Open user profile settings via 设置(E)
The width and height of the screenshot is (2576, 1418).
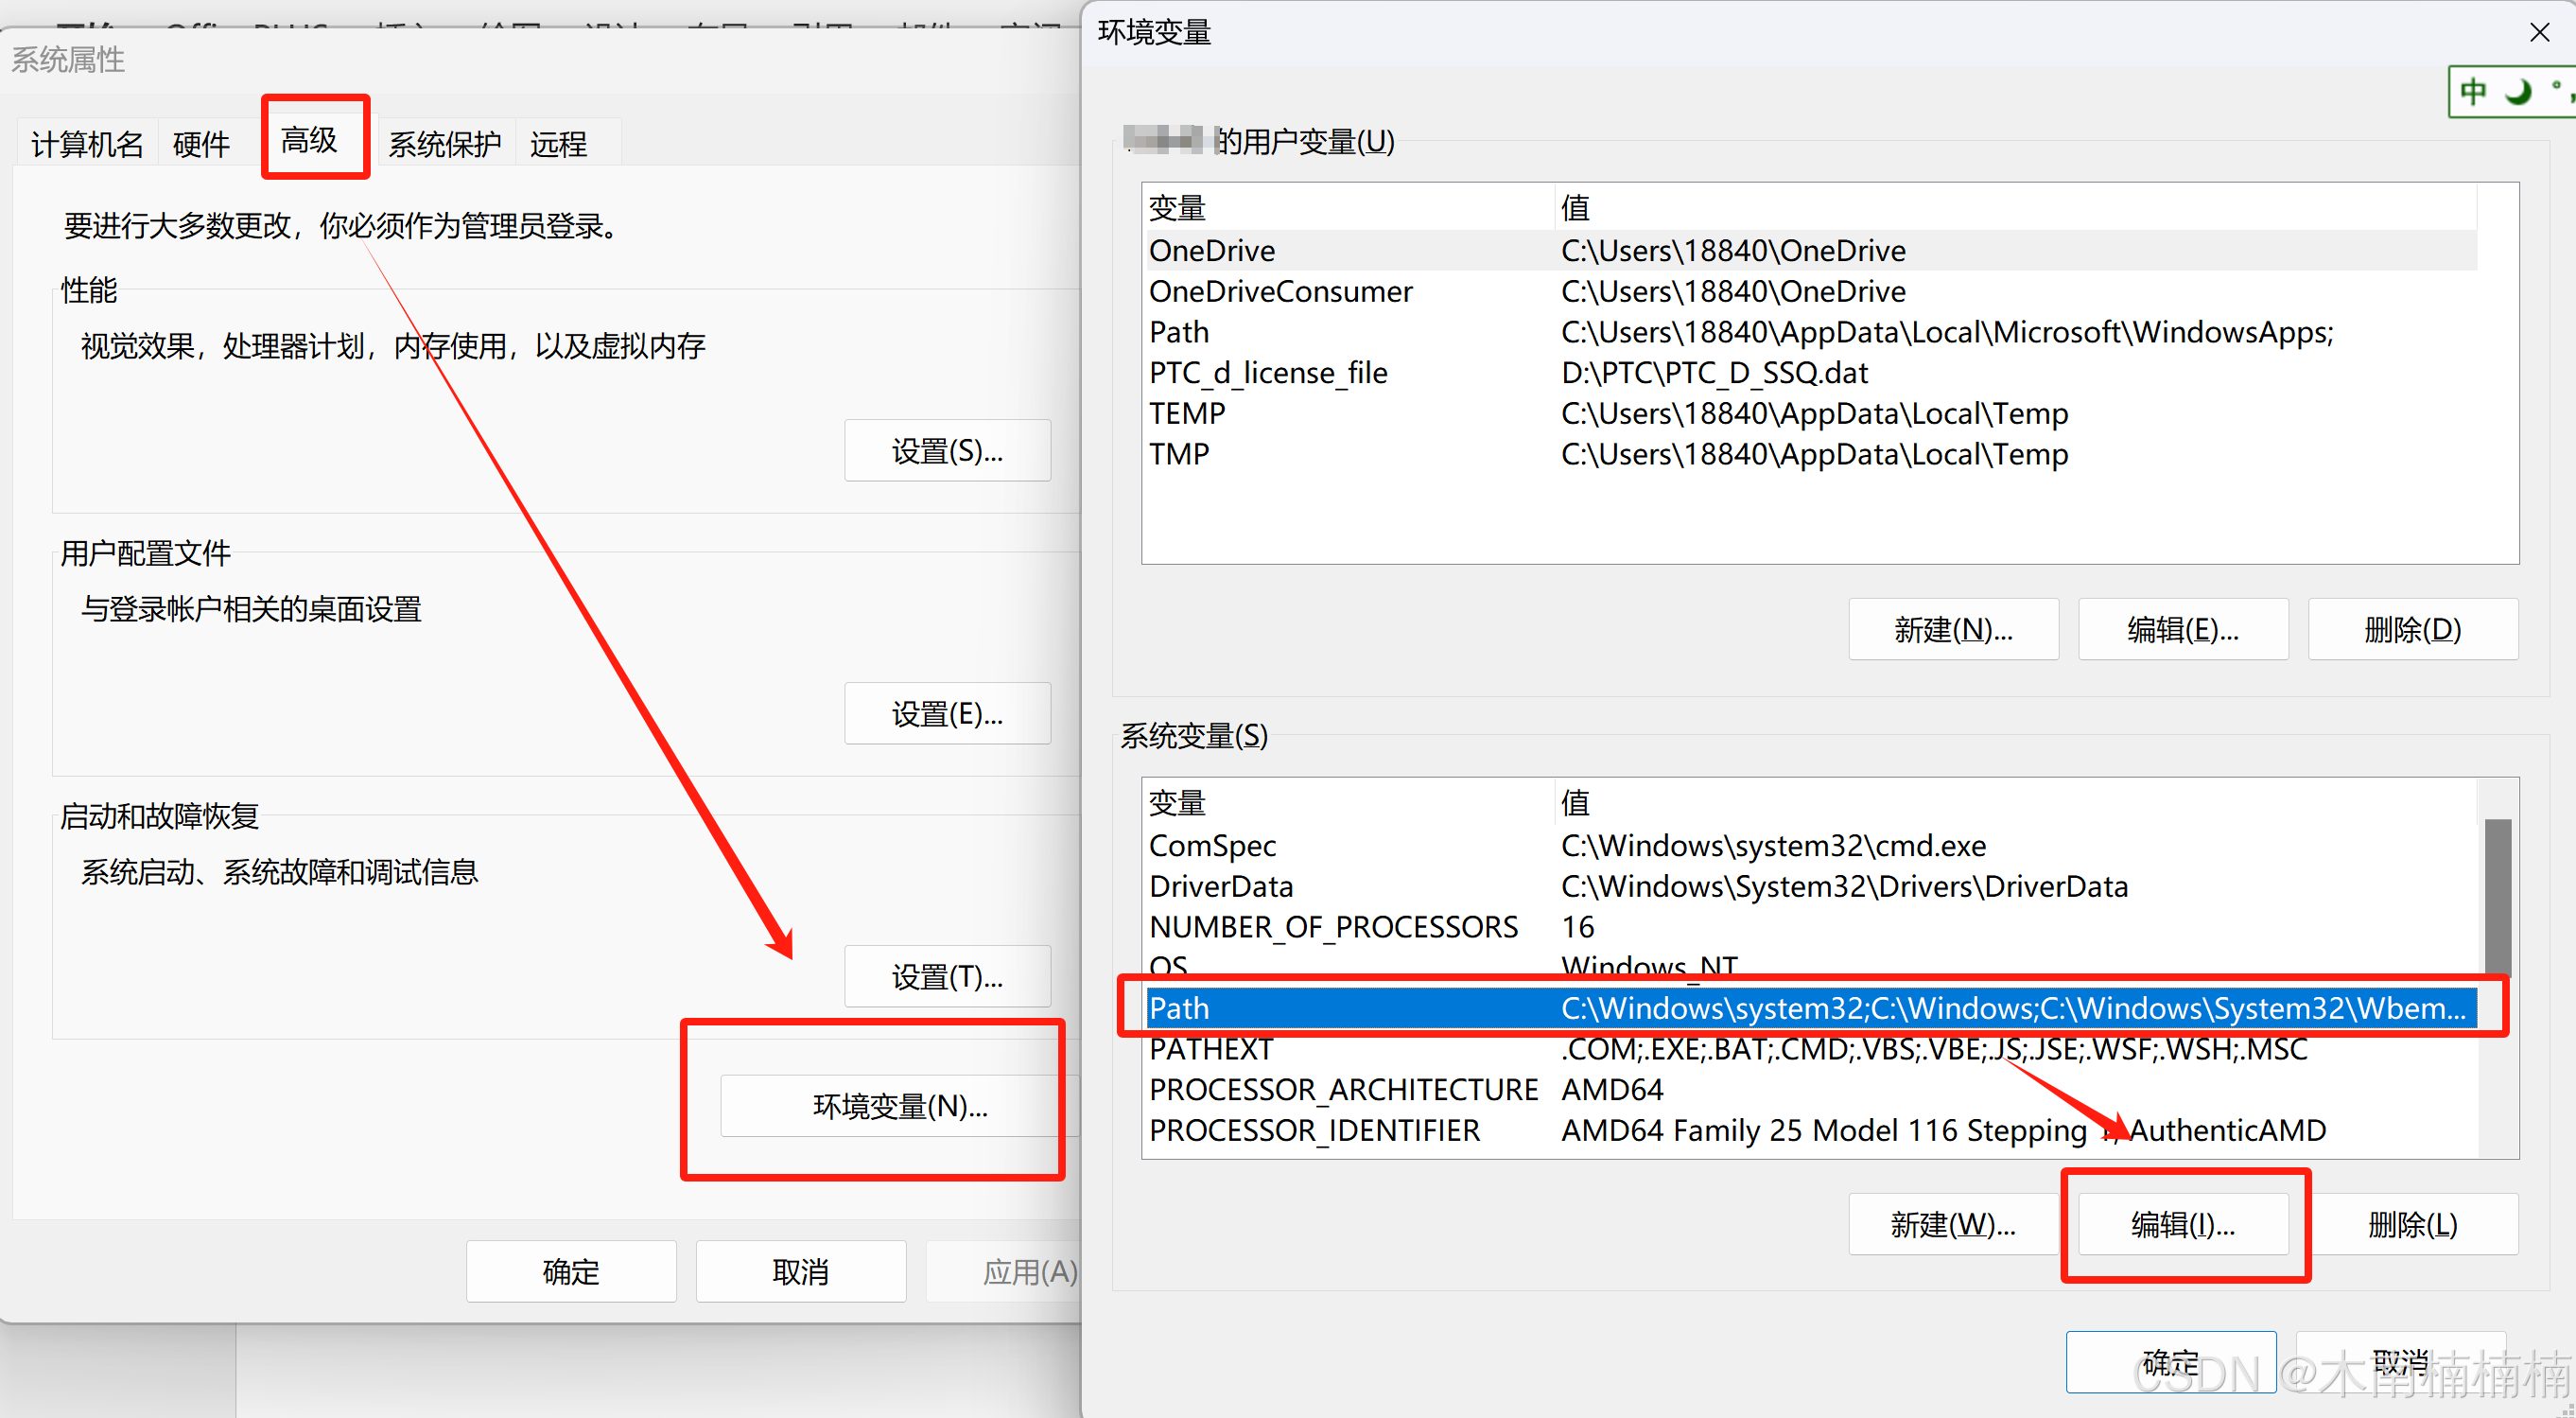[946, 713]
